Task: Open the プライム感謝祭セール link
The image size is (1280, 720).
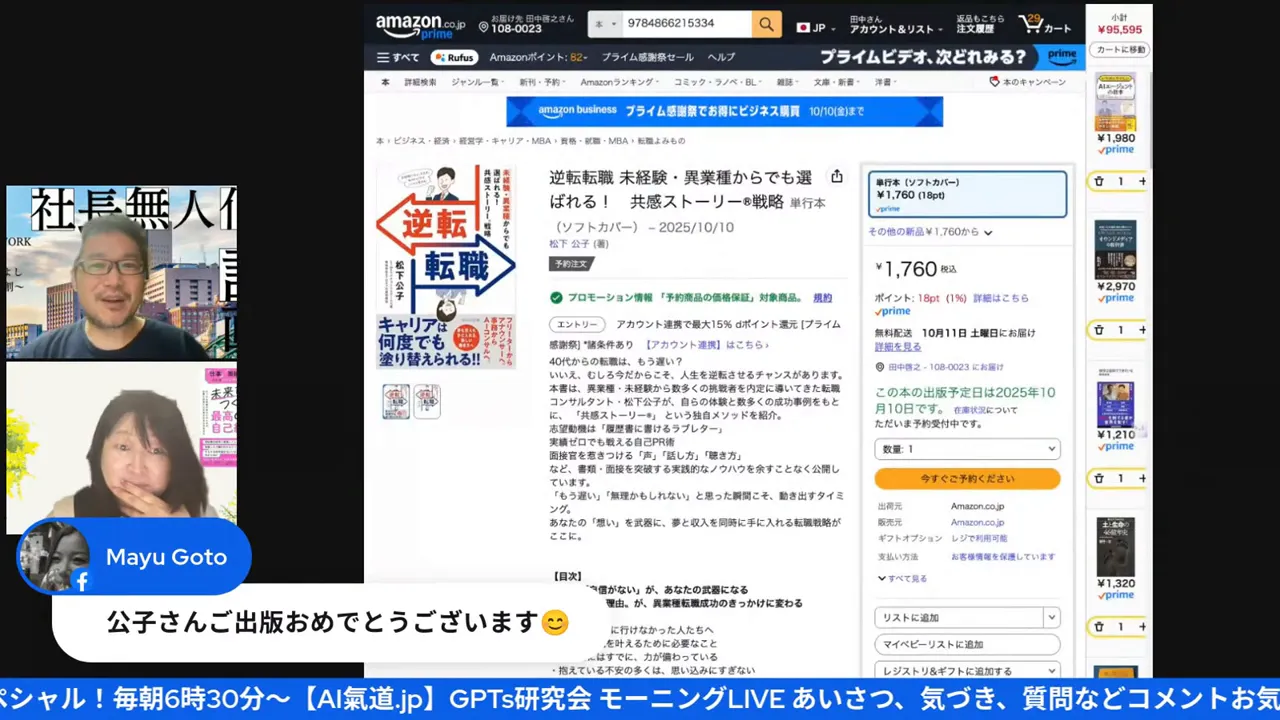Action: [647, 58]
